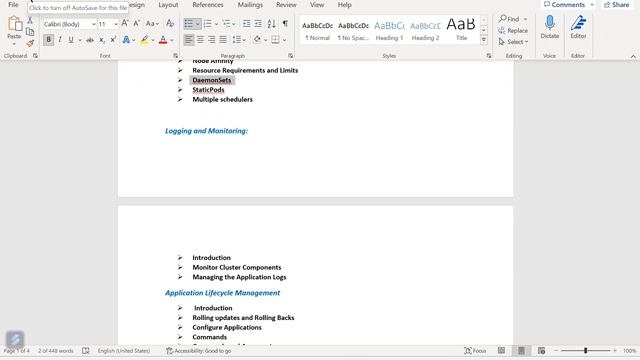Apply Title style
Screen dimensions: 640x360
point(461,30)
